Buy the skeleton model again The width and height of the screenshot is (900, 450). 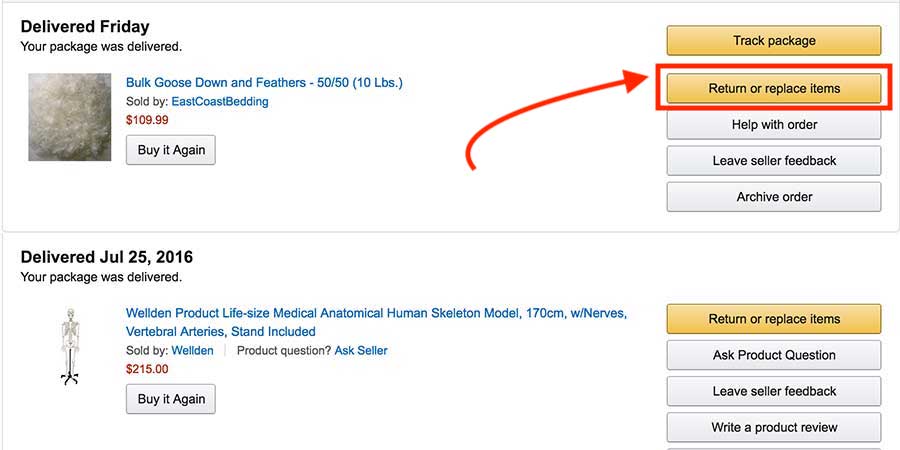tap(170, 399)
